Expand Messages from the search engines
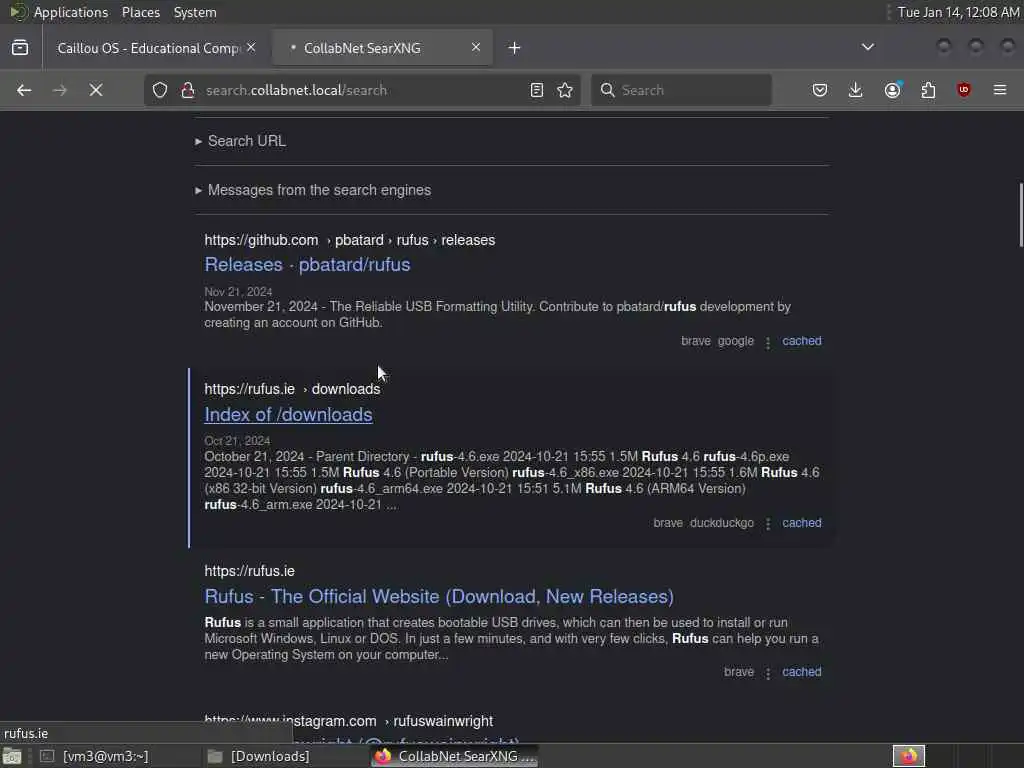The width and height of the screenshot is (1024, 768). (x=313, y=190)
